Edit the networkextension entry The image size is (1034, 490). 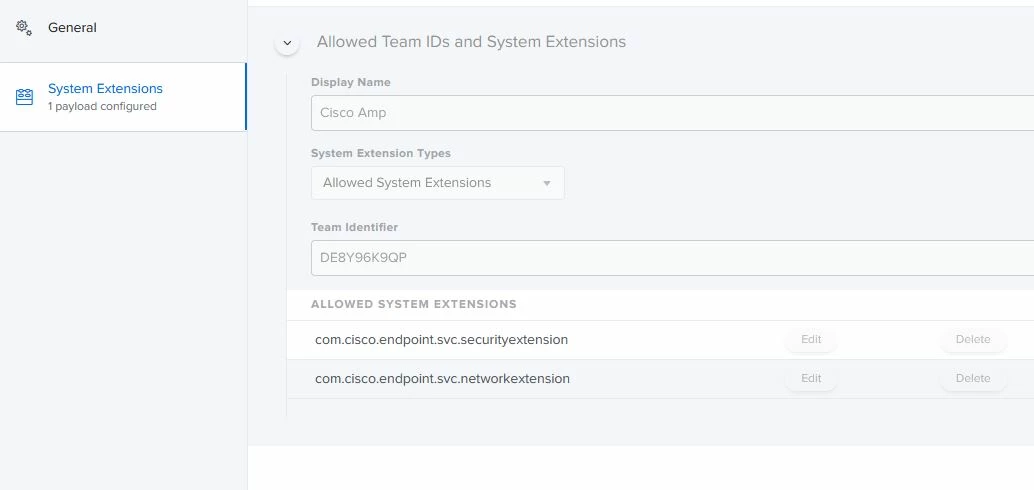pyautogui.click(x=811, y=379)
